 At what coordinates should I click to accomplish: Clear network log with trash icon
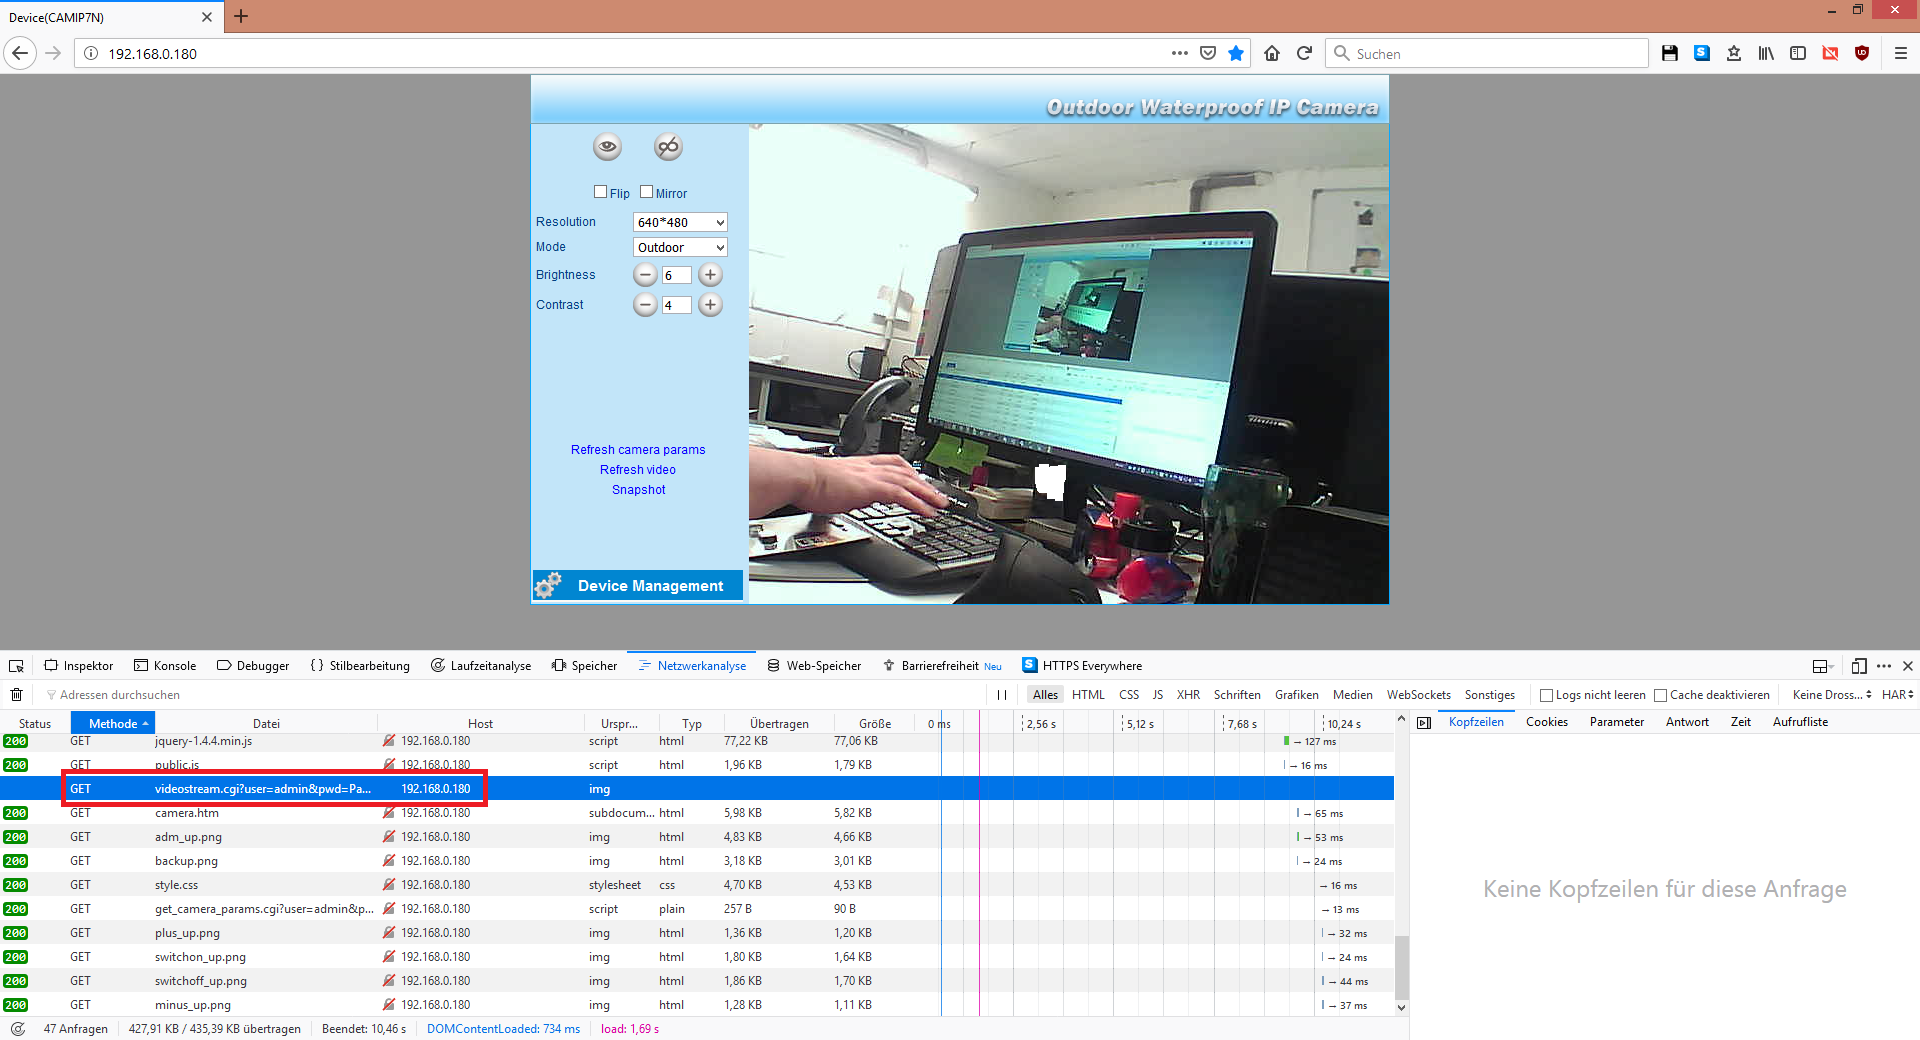tap(16, 694)
